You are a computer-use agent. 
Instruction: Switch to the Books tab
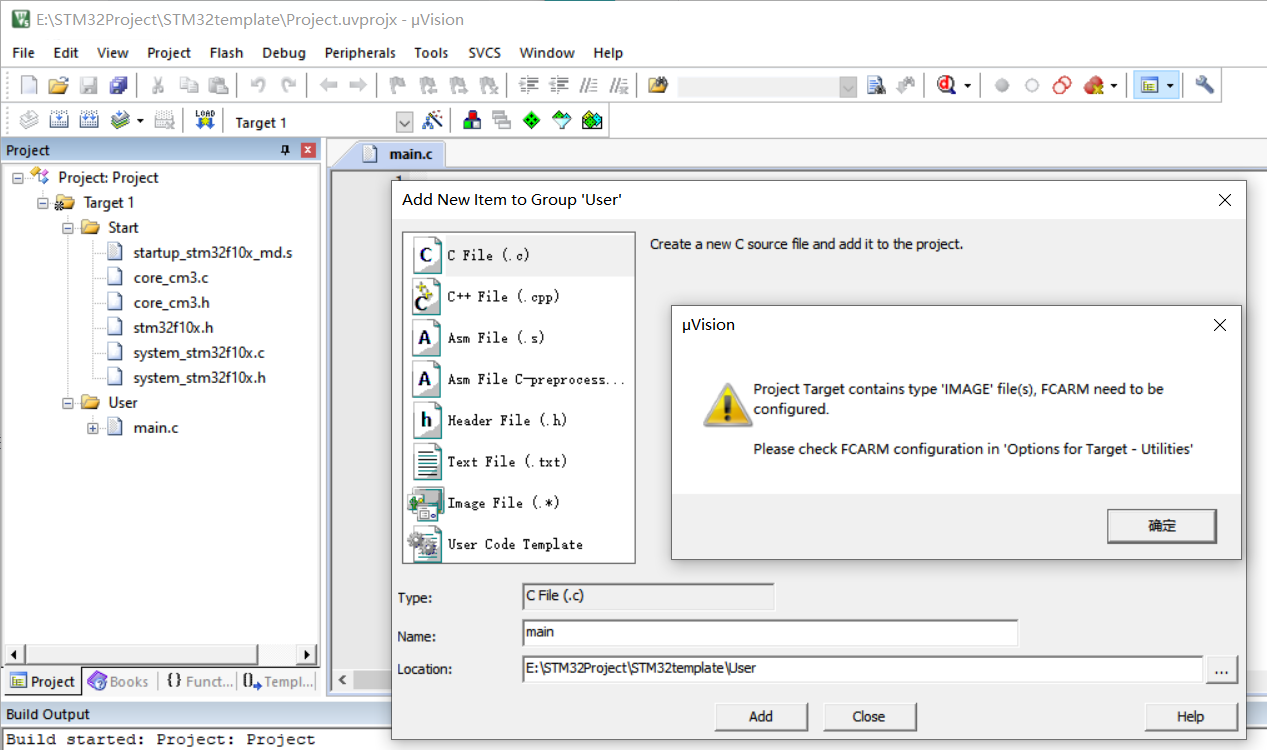[x=119, y=681]
